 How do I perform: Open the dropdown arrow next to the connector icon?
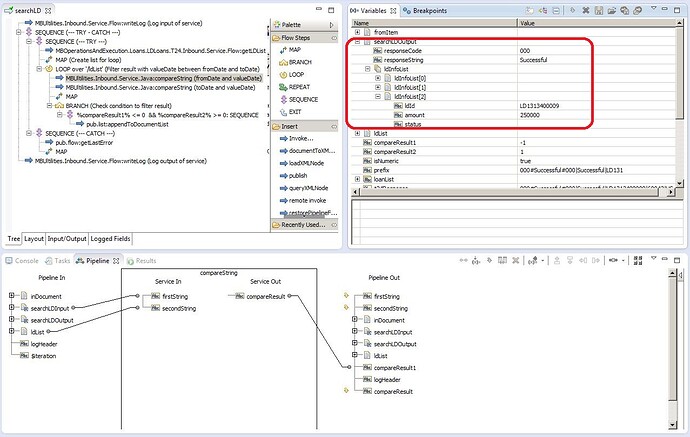point(623,261)
